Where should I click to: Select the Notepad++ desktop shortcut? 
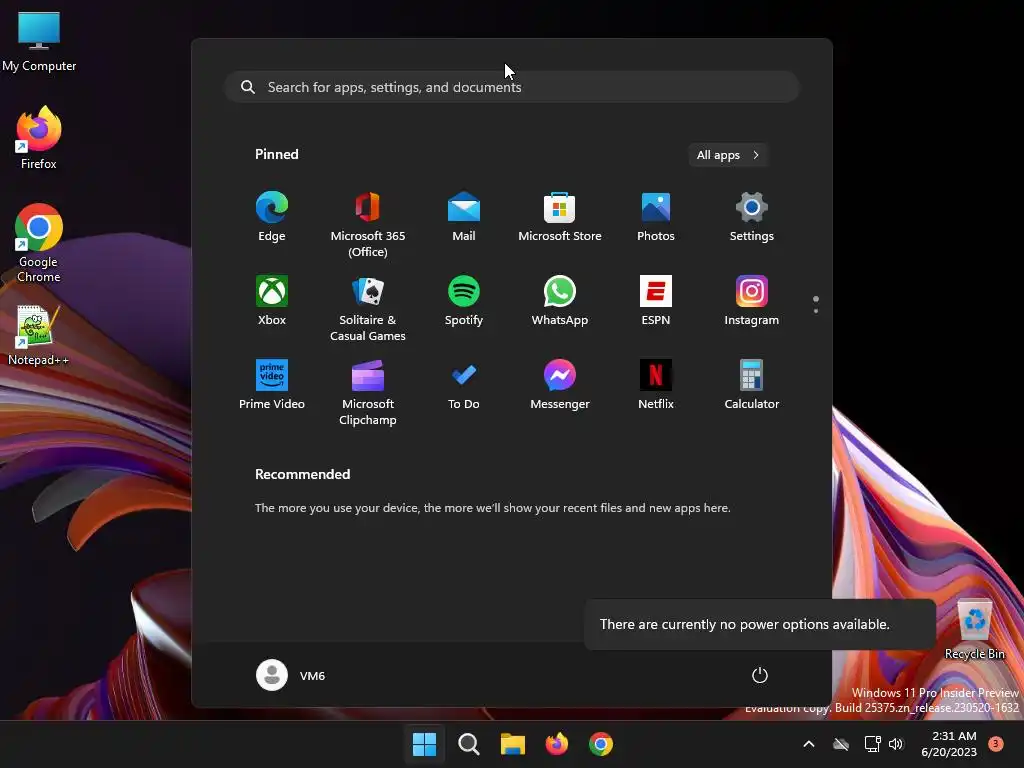click(39, 336)
